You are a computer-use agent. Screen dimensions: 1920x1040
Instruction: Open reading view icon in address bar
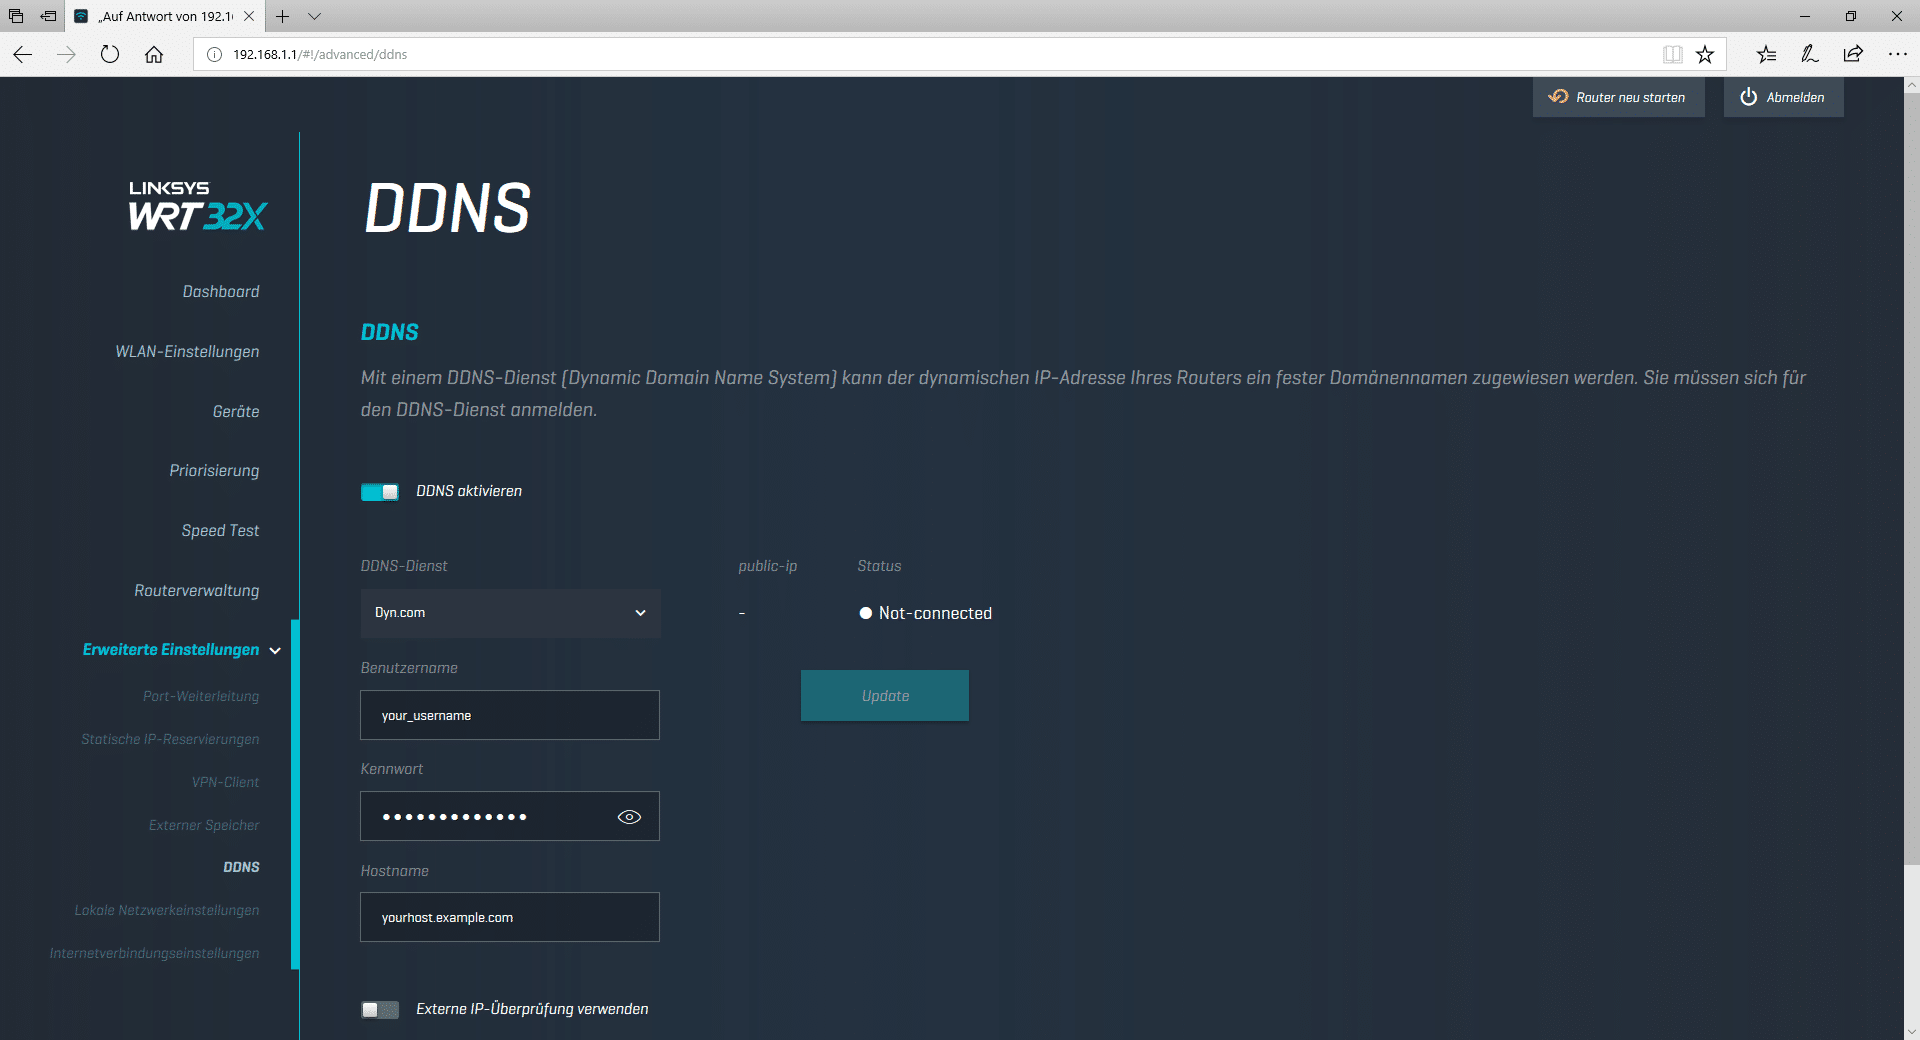pos(1672,55)
